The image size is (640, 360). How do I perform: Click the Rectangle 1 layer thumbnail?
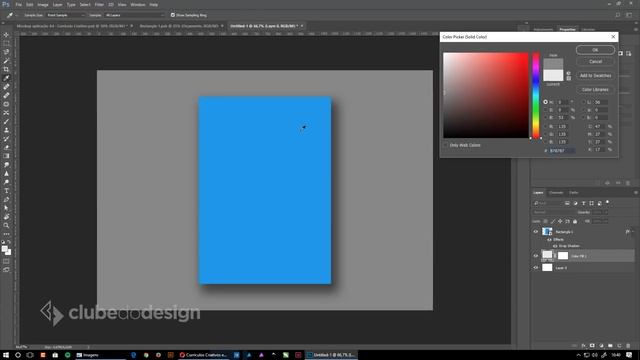pyautogui.click(x=547, y=232)
